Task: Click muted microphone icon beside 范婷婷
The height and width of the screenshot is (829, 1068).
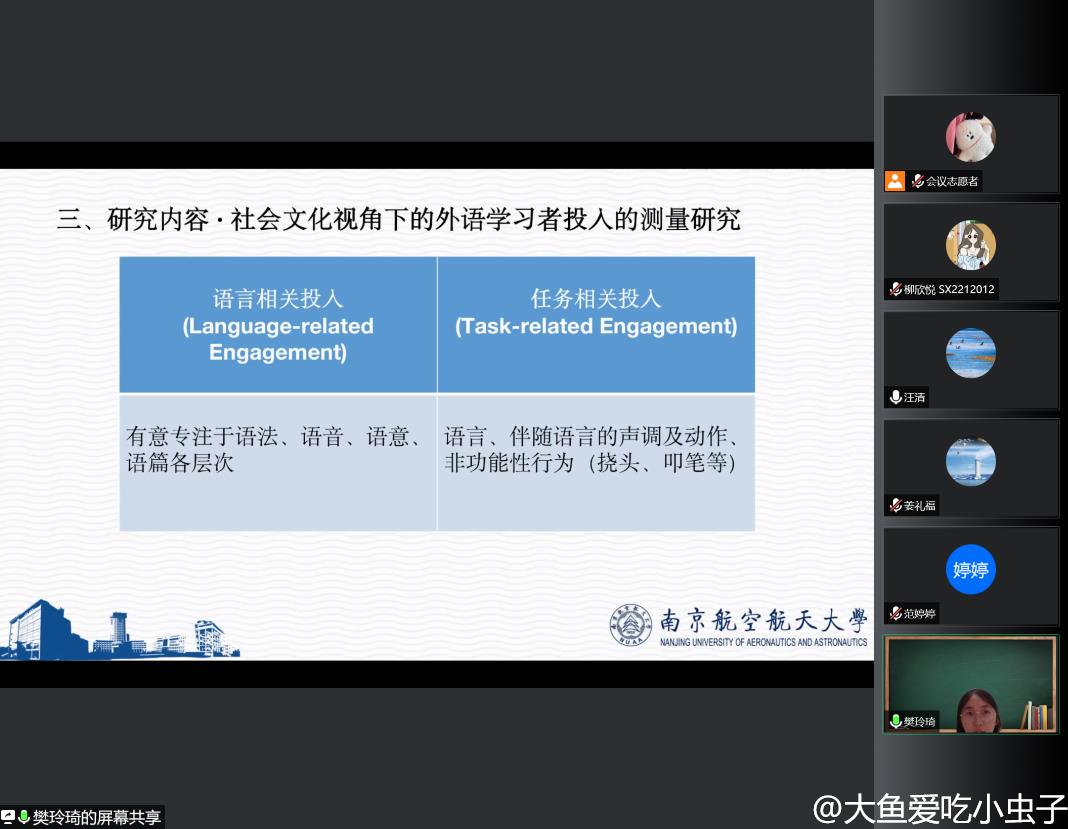Action: click(x=895, y=613)
